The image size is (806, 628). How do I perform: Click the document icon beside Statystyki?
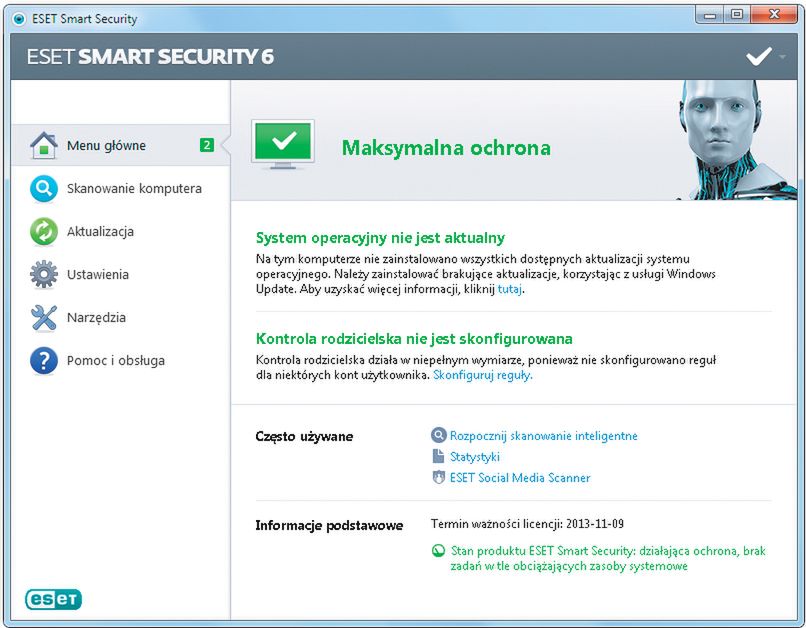(438, 456)
